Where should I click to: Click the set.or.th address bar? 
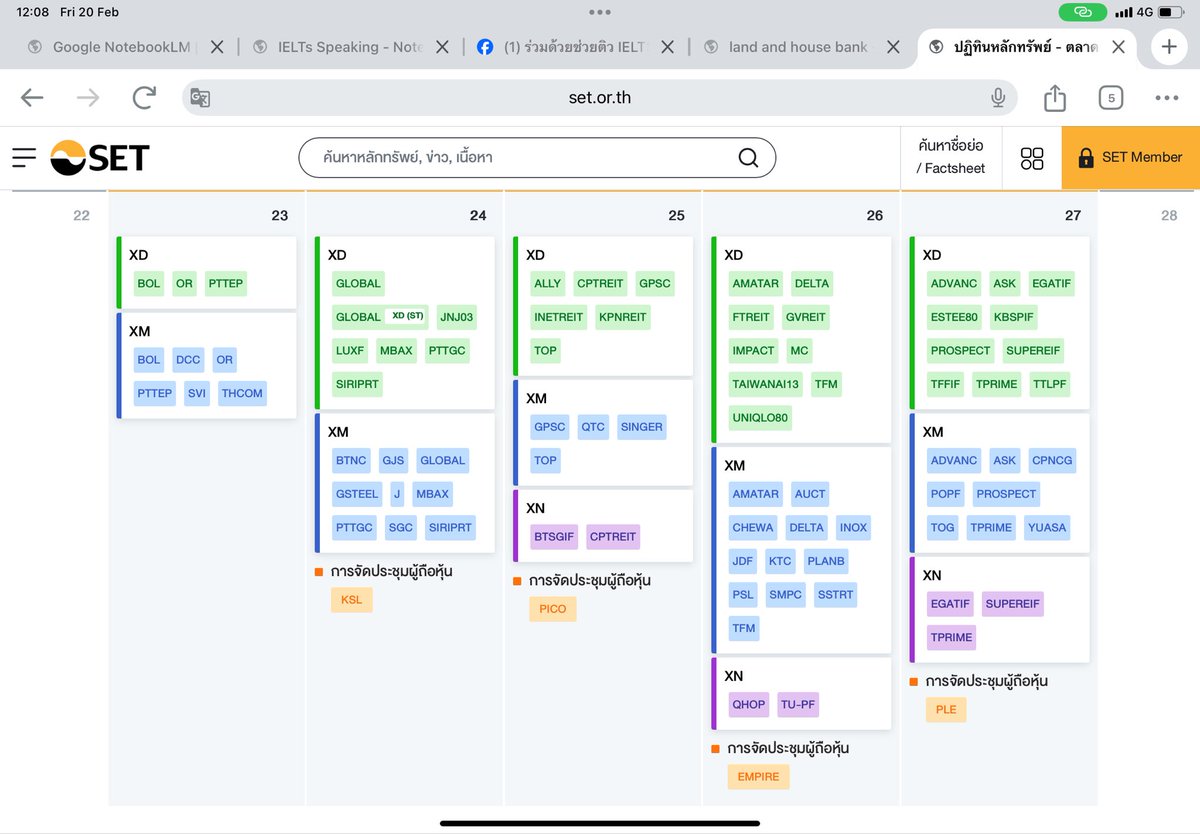pyautogui.click(x=599, y=98)
